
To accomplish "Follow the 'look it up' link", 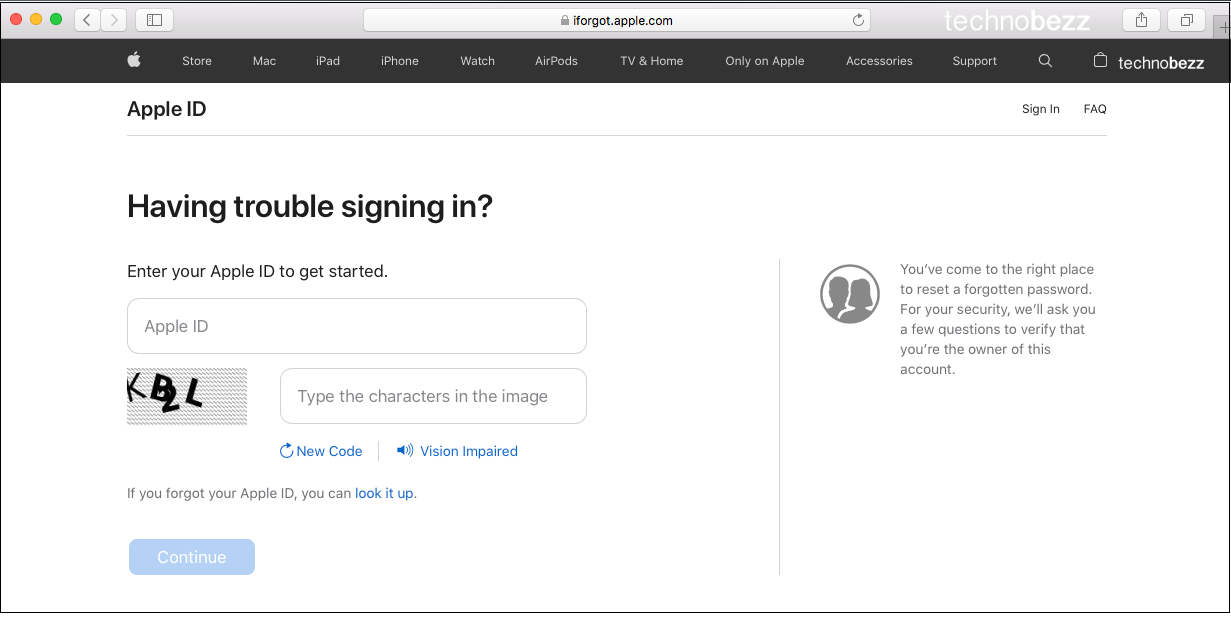I will click(x=384, y=493).
